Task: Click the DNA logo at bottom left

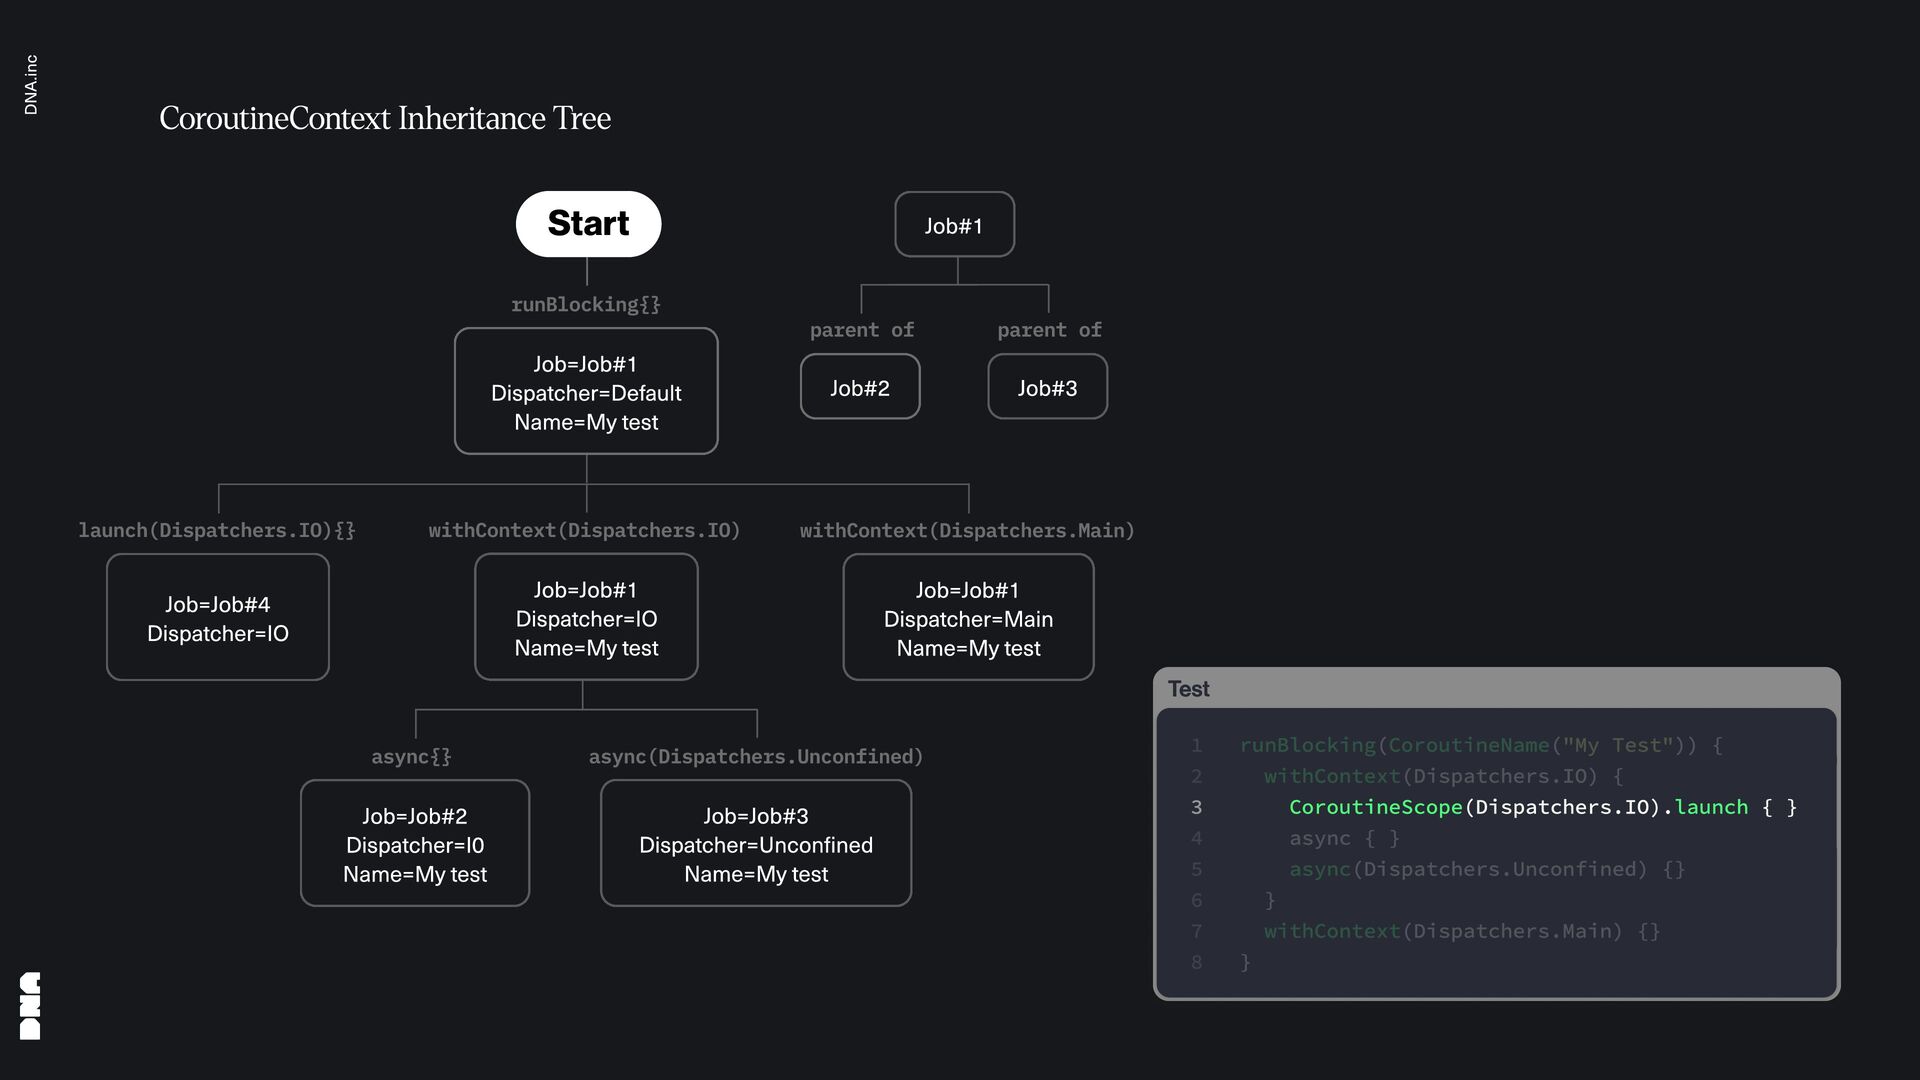Action: click(x=30, y=1005)
